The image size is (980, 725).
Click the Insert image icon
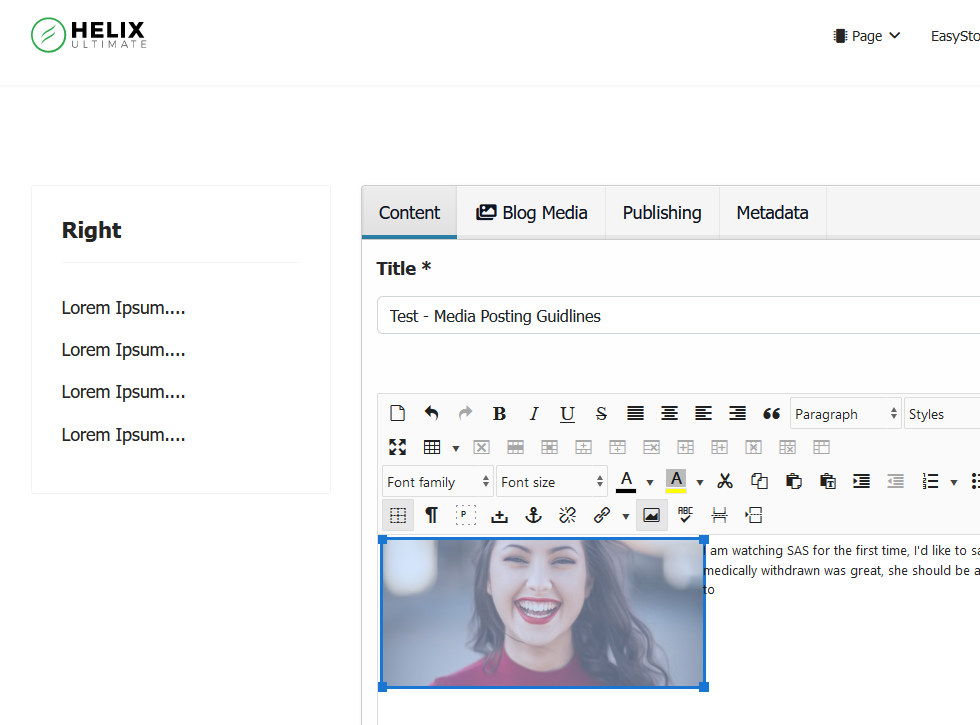point(651,515)
